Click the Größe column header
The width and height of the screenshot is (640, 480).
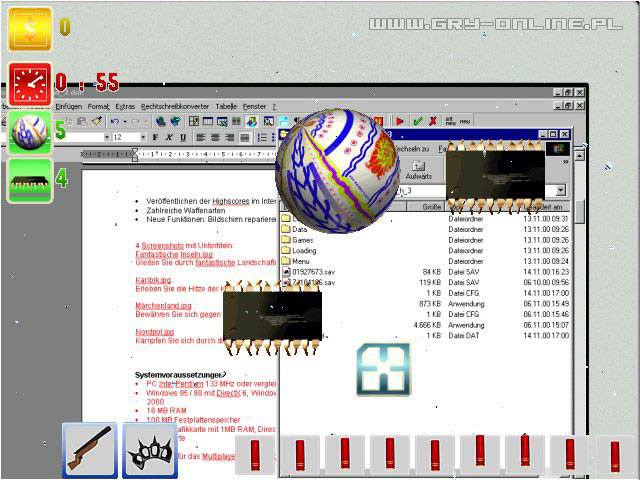(x=425, y=207)
